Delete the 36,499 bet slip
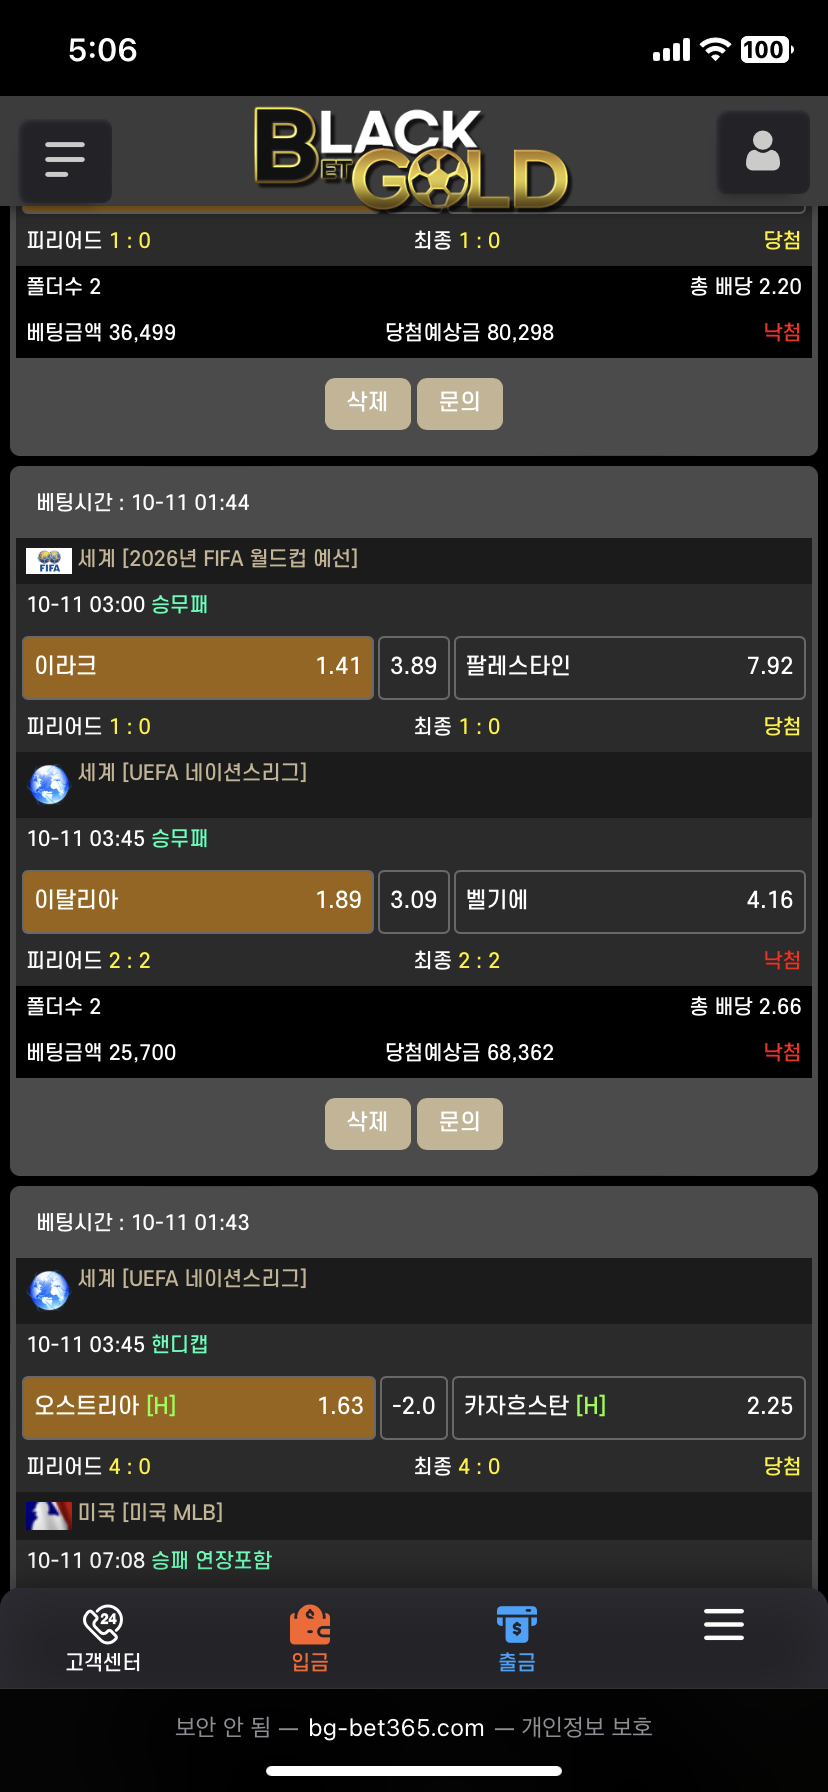 pos(367,403)
